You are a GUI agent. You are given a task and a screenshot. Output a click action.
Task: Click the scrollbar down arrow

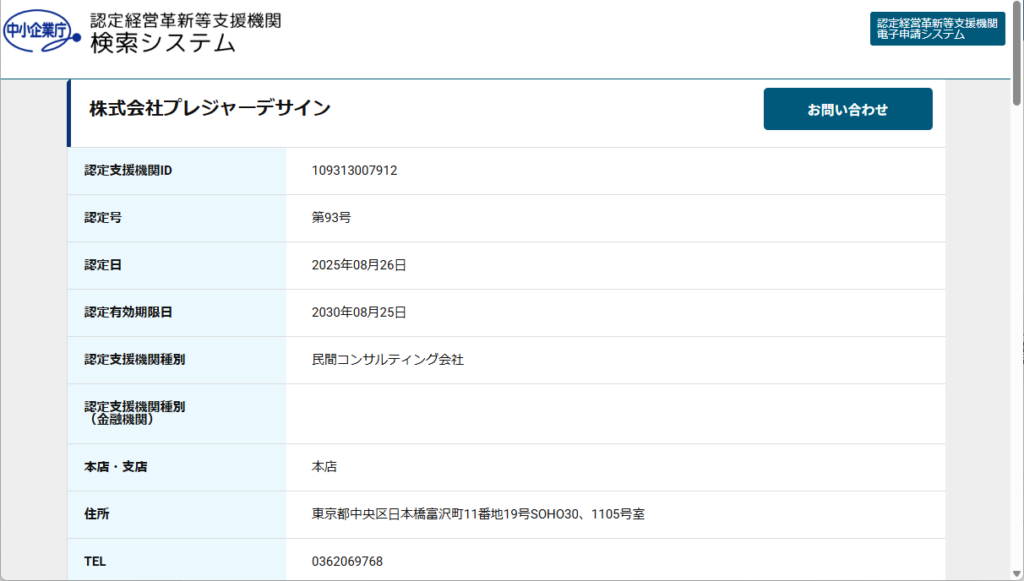tap(1017, 573)
